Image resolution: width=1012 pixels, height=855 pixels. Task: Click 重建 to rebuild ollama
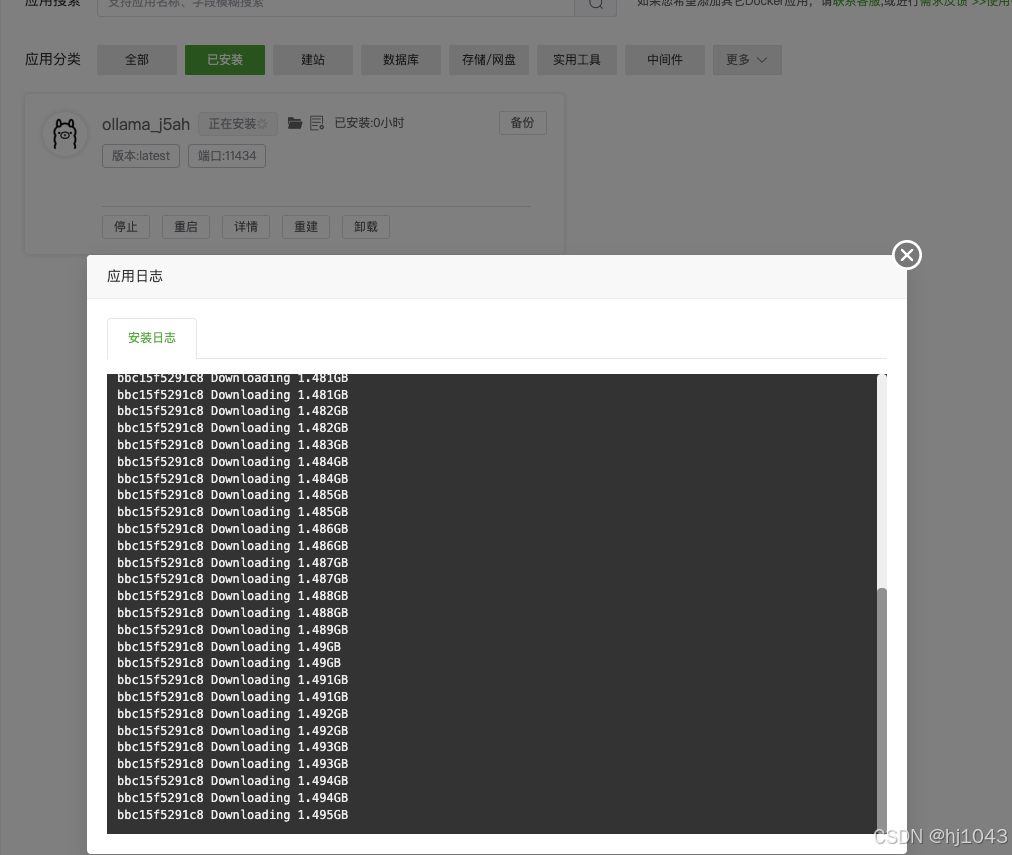coord(306,226)
